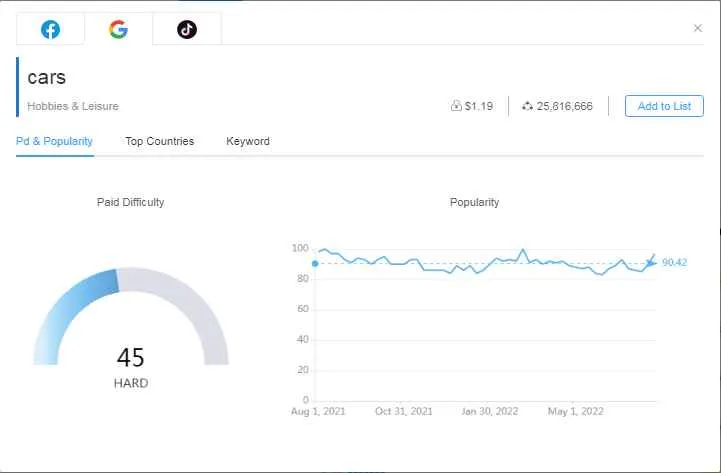Close the keyword details dialog
Image resolution: width=721 pixels, height=473 pixels.
698,28
